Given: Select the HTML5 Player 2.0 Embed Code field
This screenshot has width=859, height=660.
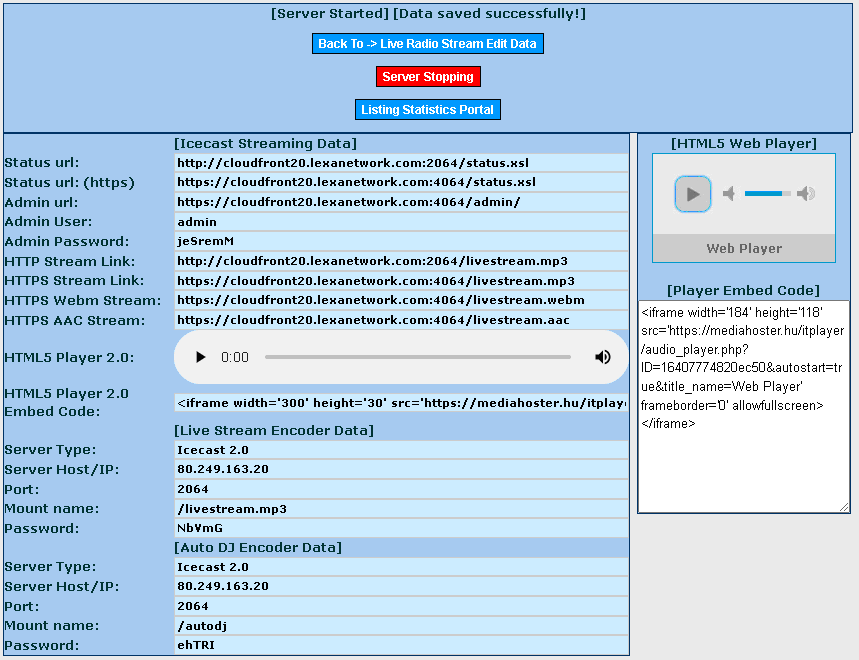Looking at the screenshot, I should 401,403.
